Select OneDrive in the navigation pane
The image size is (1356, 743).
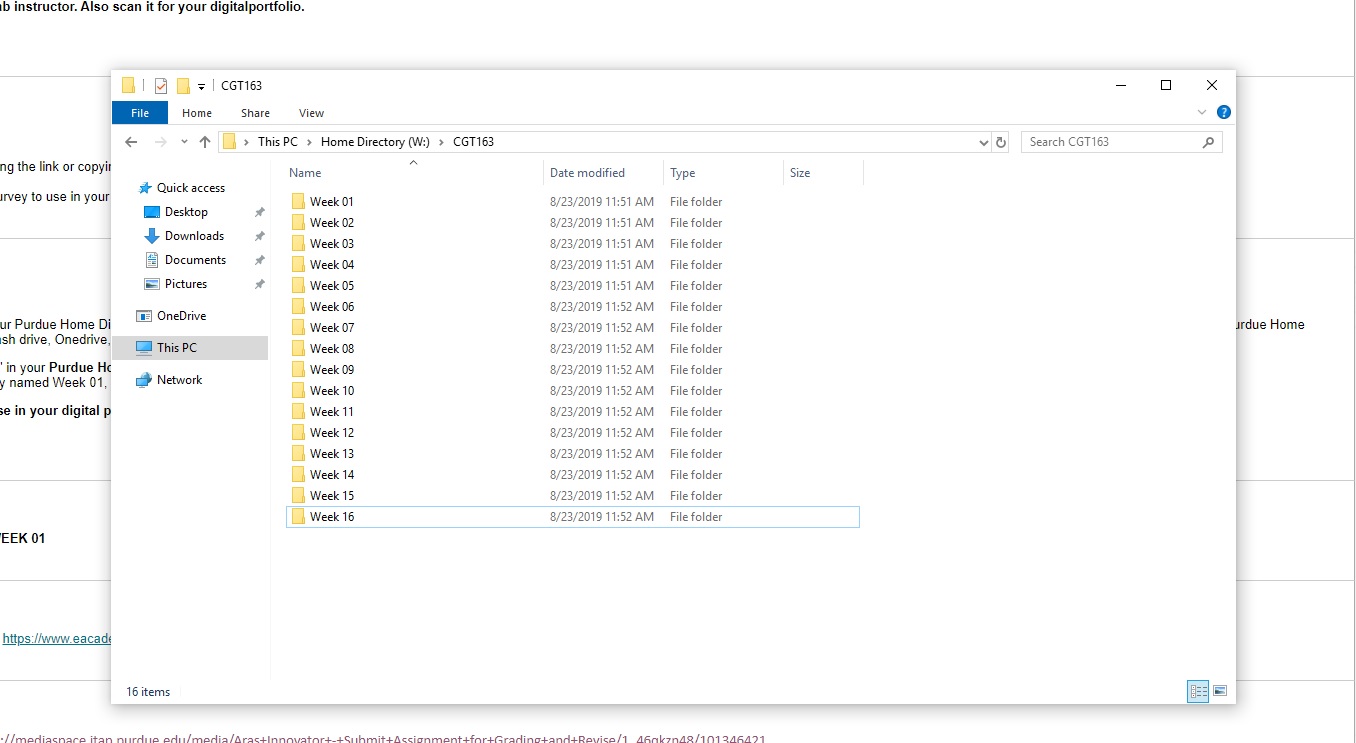click(x=181, y=316)
